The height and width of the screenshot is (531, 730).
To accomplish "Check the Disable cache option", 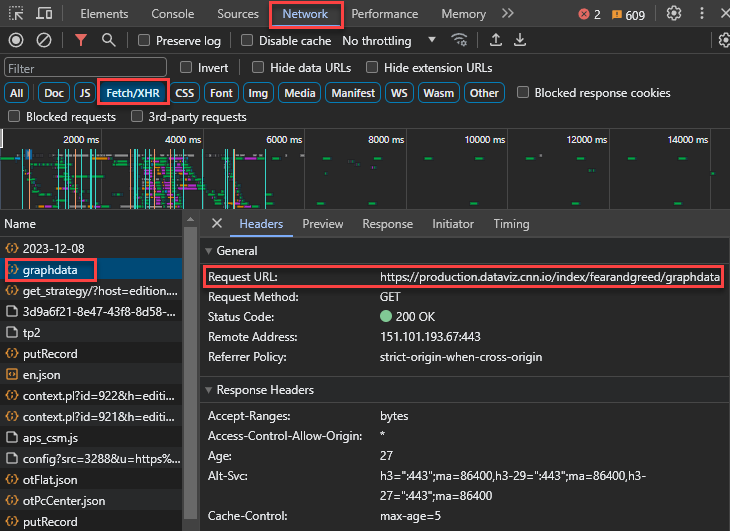I will tap(246, 41).
